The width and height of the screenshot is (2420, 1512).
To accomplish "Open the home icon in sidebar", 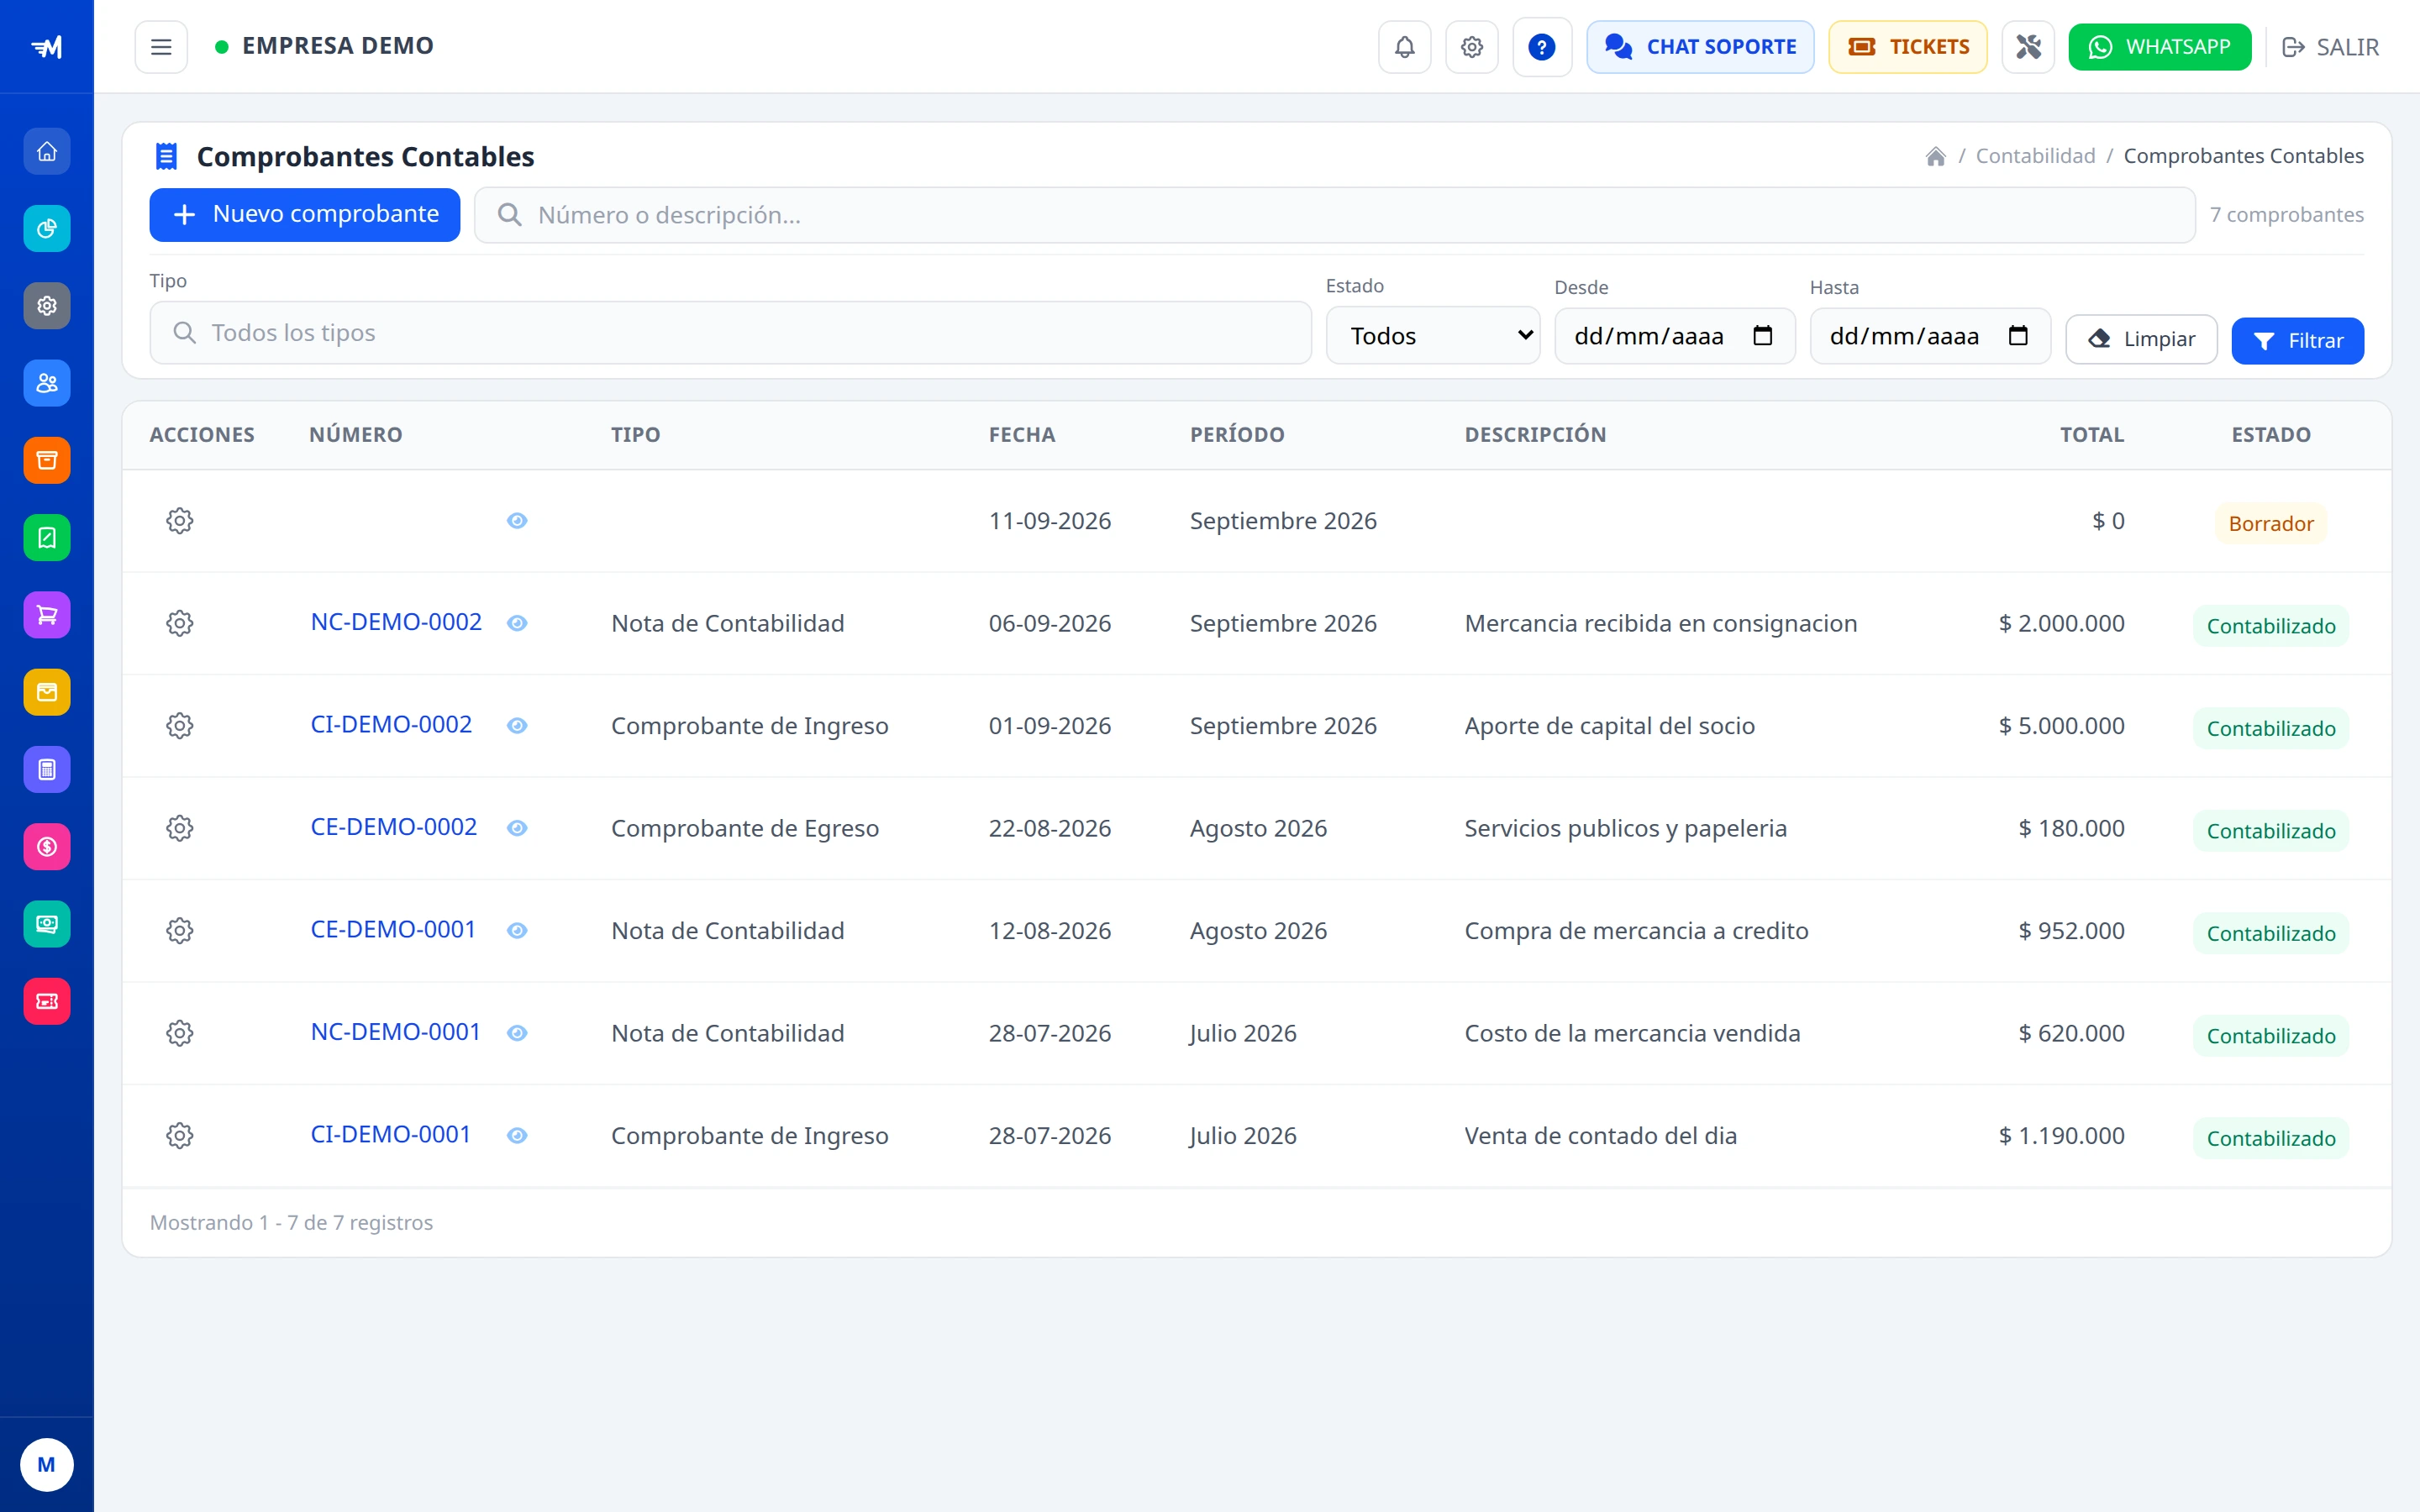I will (47, 152).
